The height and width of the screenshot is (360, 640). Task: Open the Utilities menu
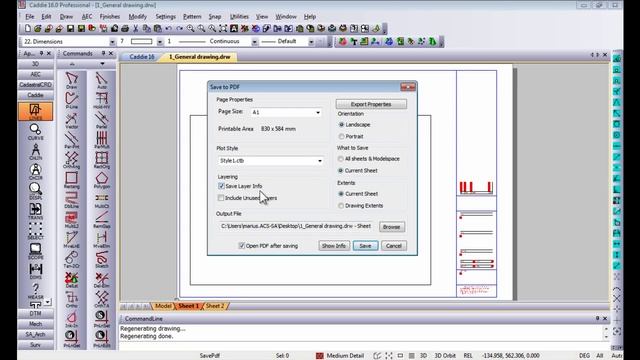[x=239, y=17]
